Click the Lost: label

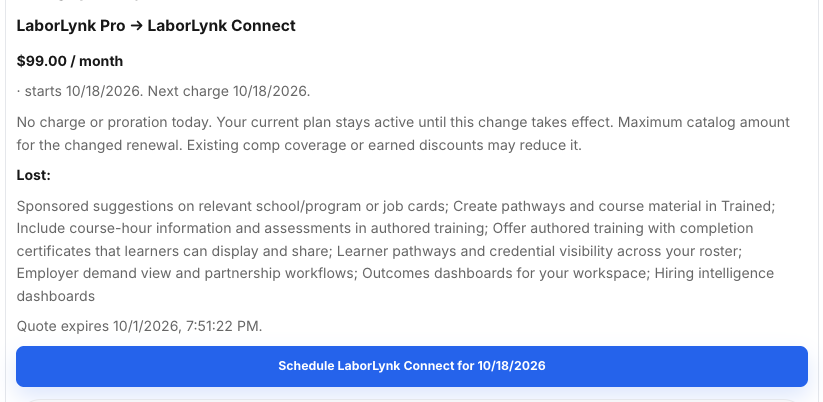(x=34, y=175)
